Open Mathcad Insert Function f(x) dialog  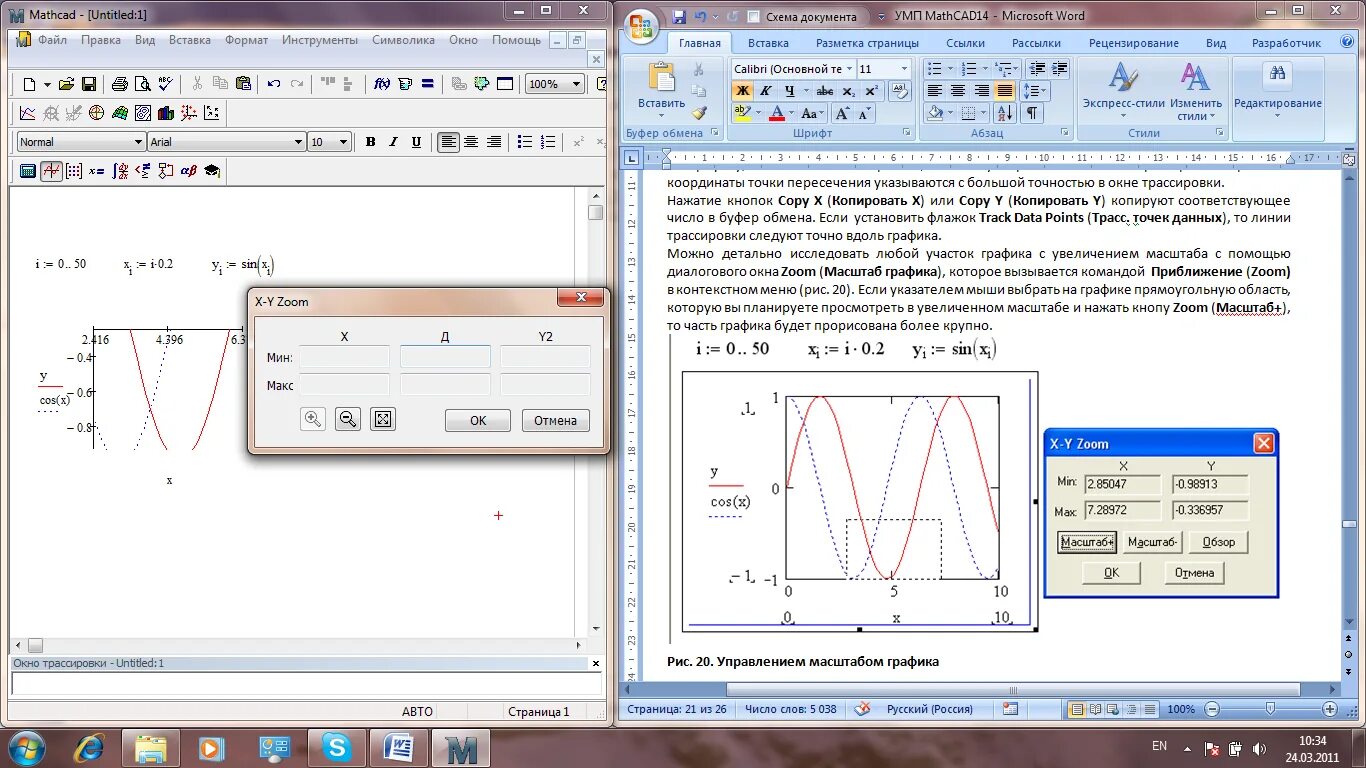tap(381, 84)
